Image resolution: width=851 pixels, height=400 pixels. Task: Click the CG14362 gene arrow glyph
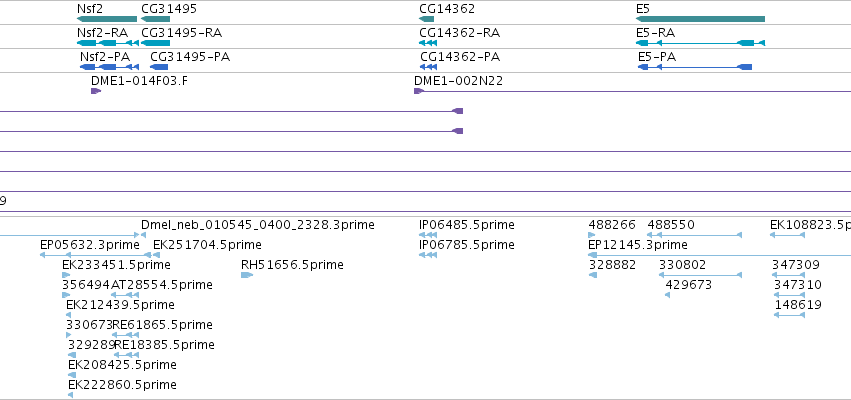coord(427,19)
